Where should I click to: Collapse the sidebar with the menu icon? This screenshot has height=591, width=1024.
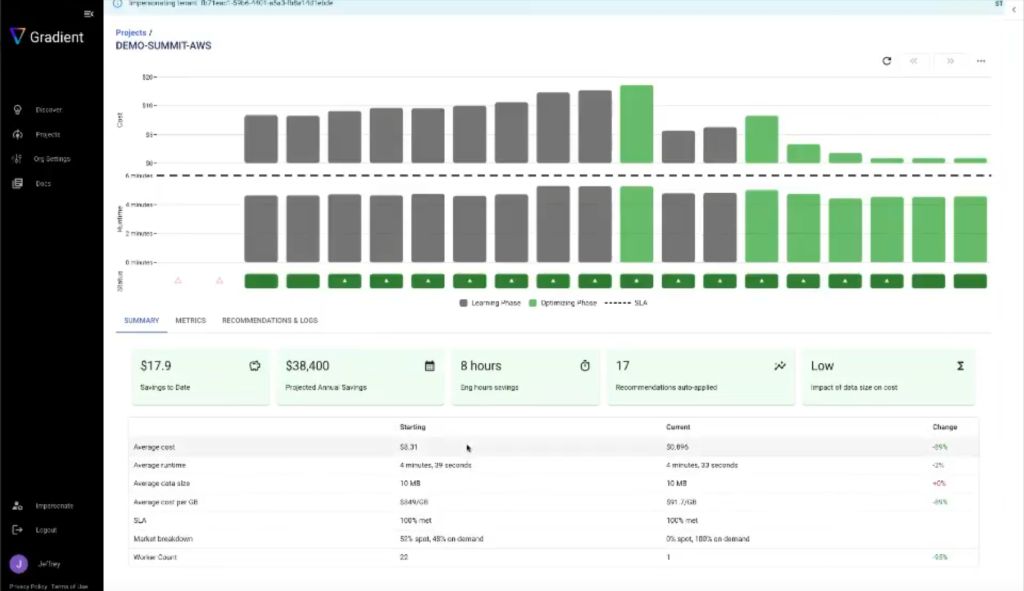pos(89,14)
